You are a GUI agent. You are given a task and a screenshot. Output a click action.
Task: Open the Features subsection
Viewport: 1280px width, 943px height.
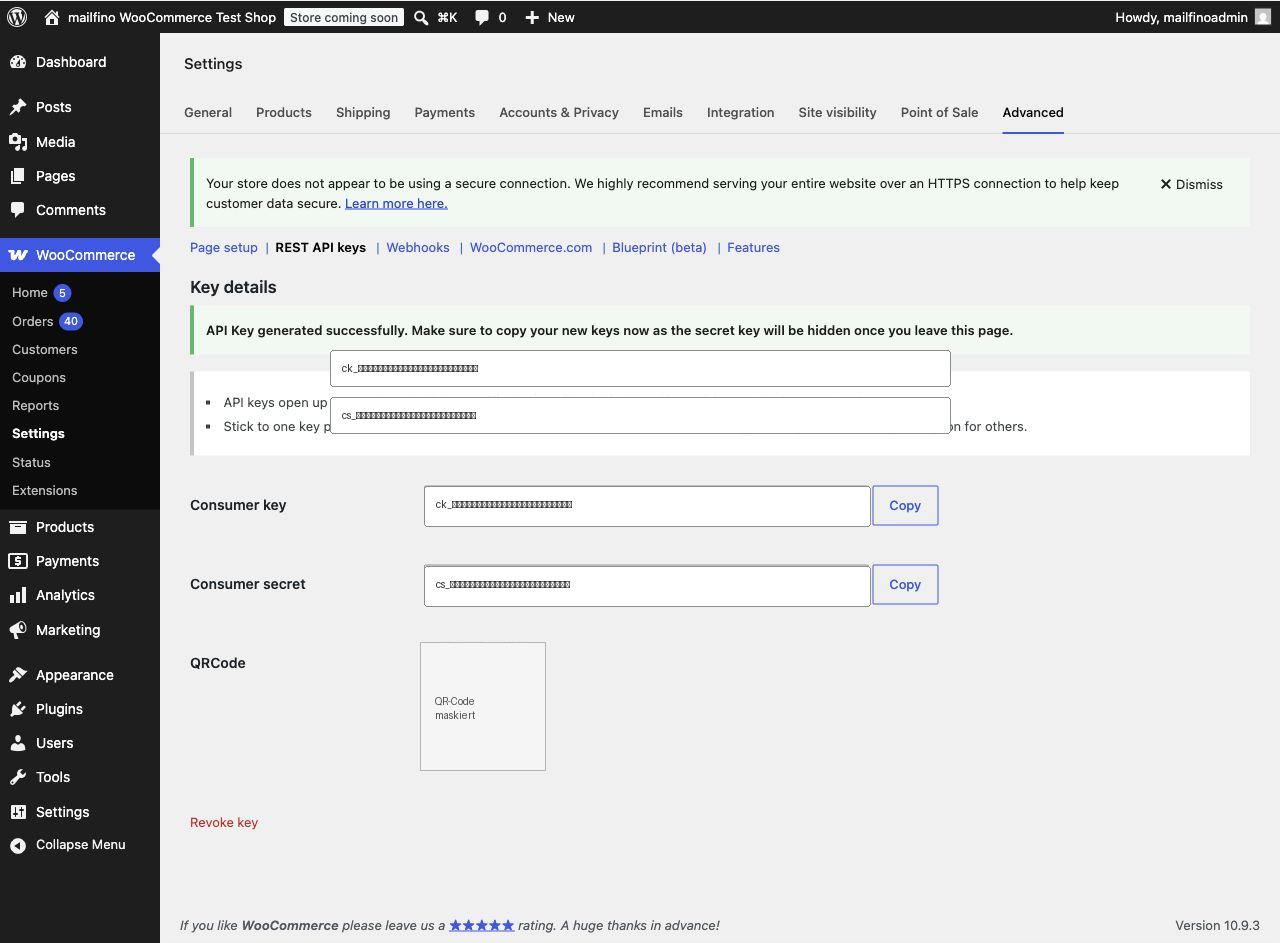[x=753, y=247]
